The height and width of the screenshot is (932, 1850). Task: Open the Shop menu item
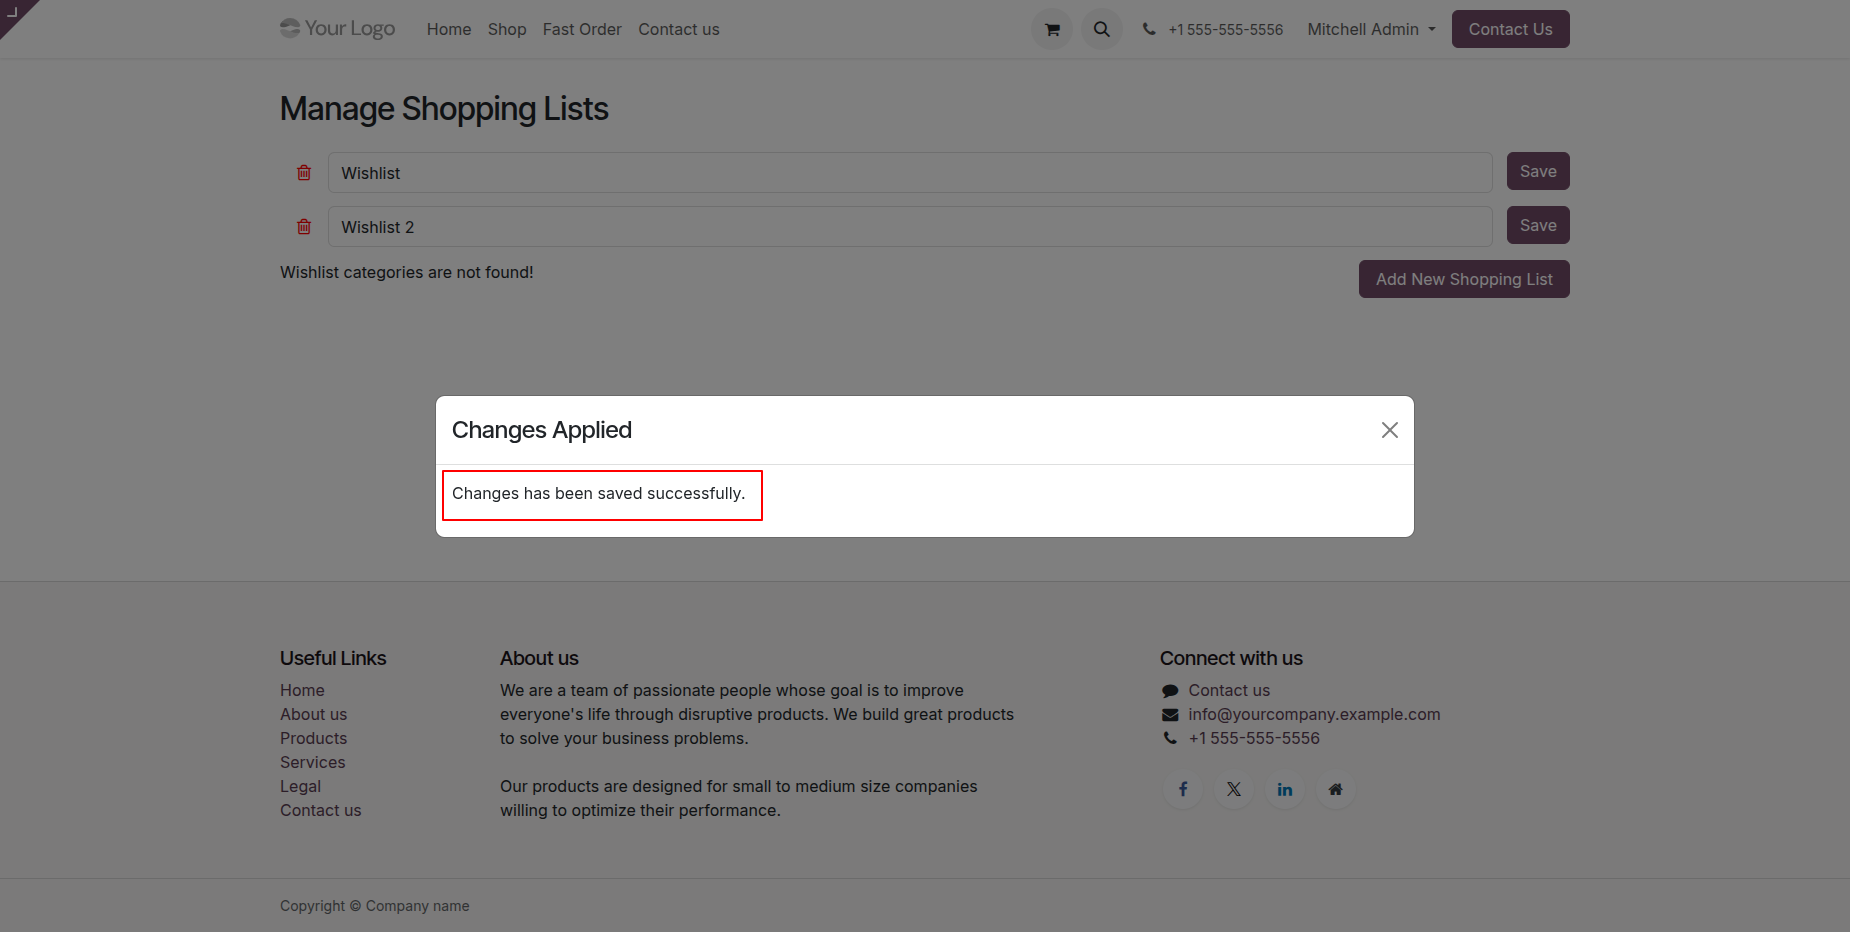(507, 30)
